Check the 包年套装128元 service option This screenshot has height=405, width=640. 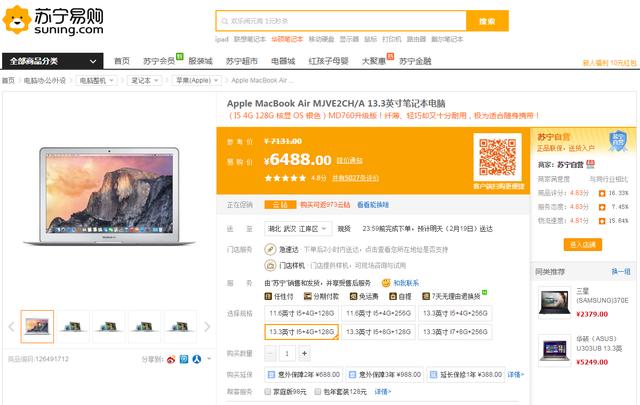click(x=318, y=392)
